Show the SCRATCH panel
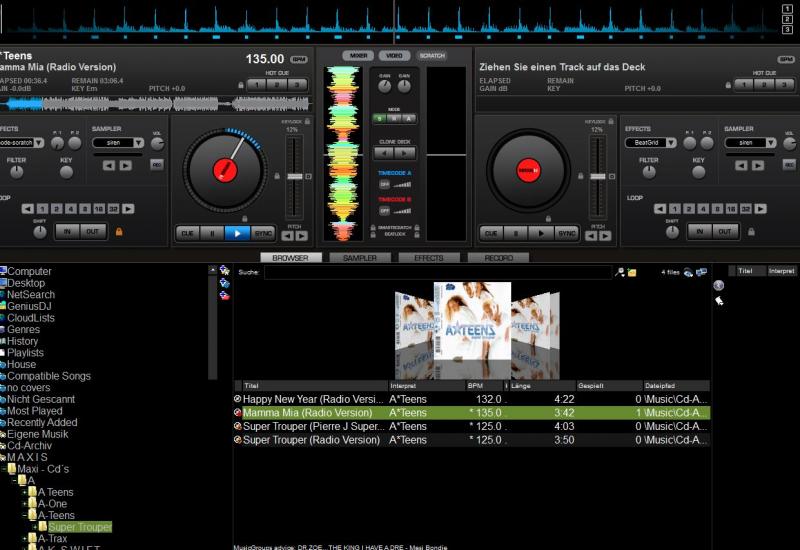Viewport: 800px width, 550px height. point(432,56)
